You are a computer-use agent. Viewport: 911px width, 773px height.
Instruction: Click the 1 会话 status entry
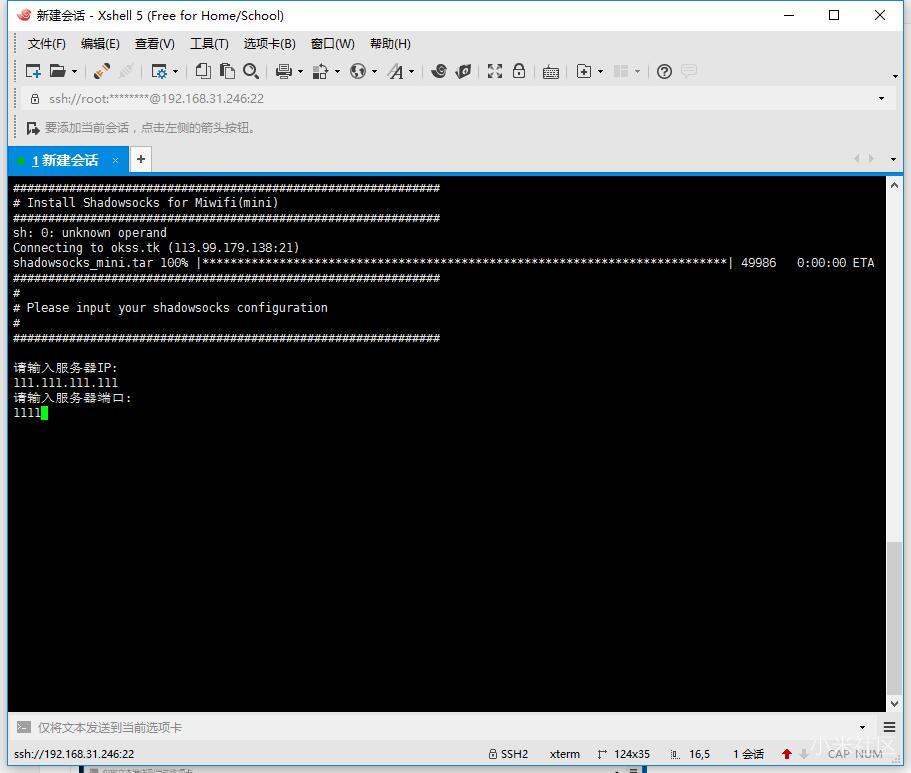tap(748, 754)
